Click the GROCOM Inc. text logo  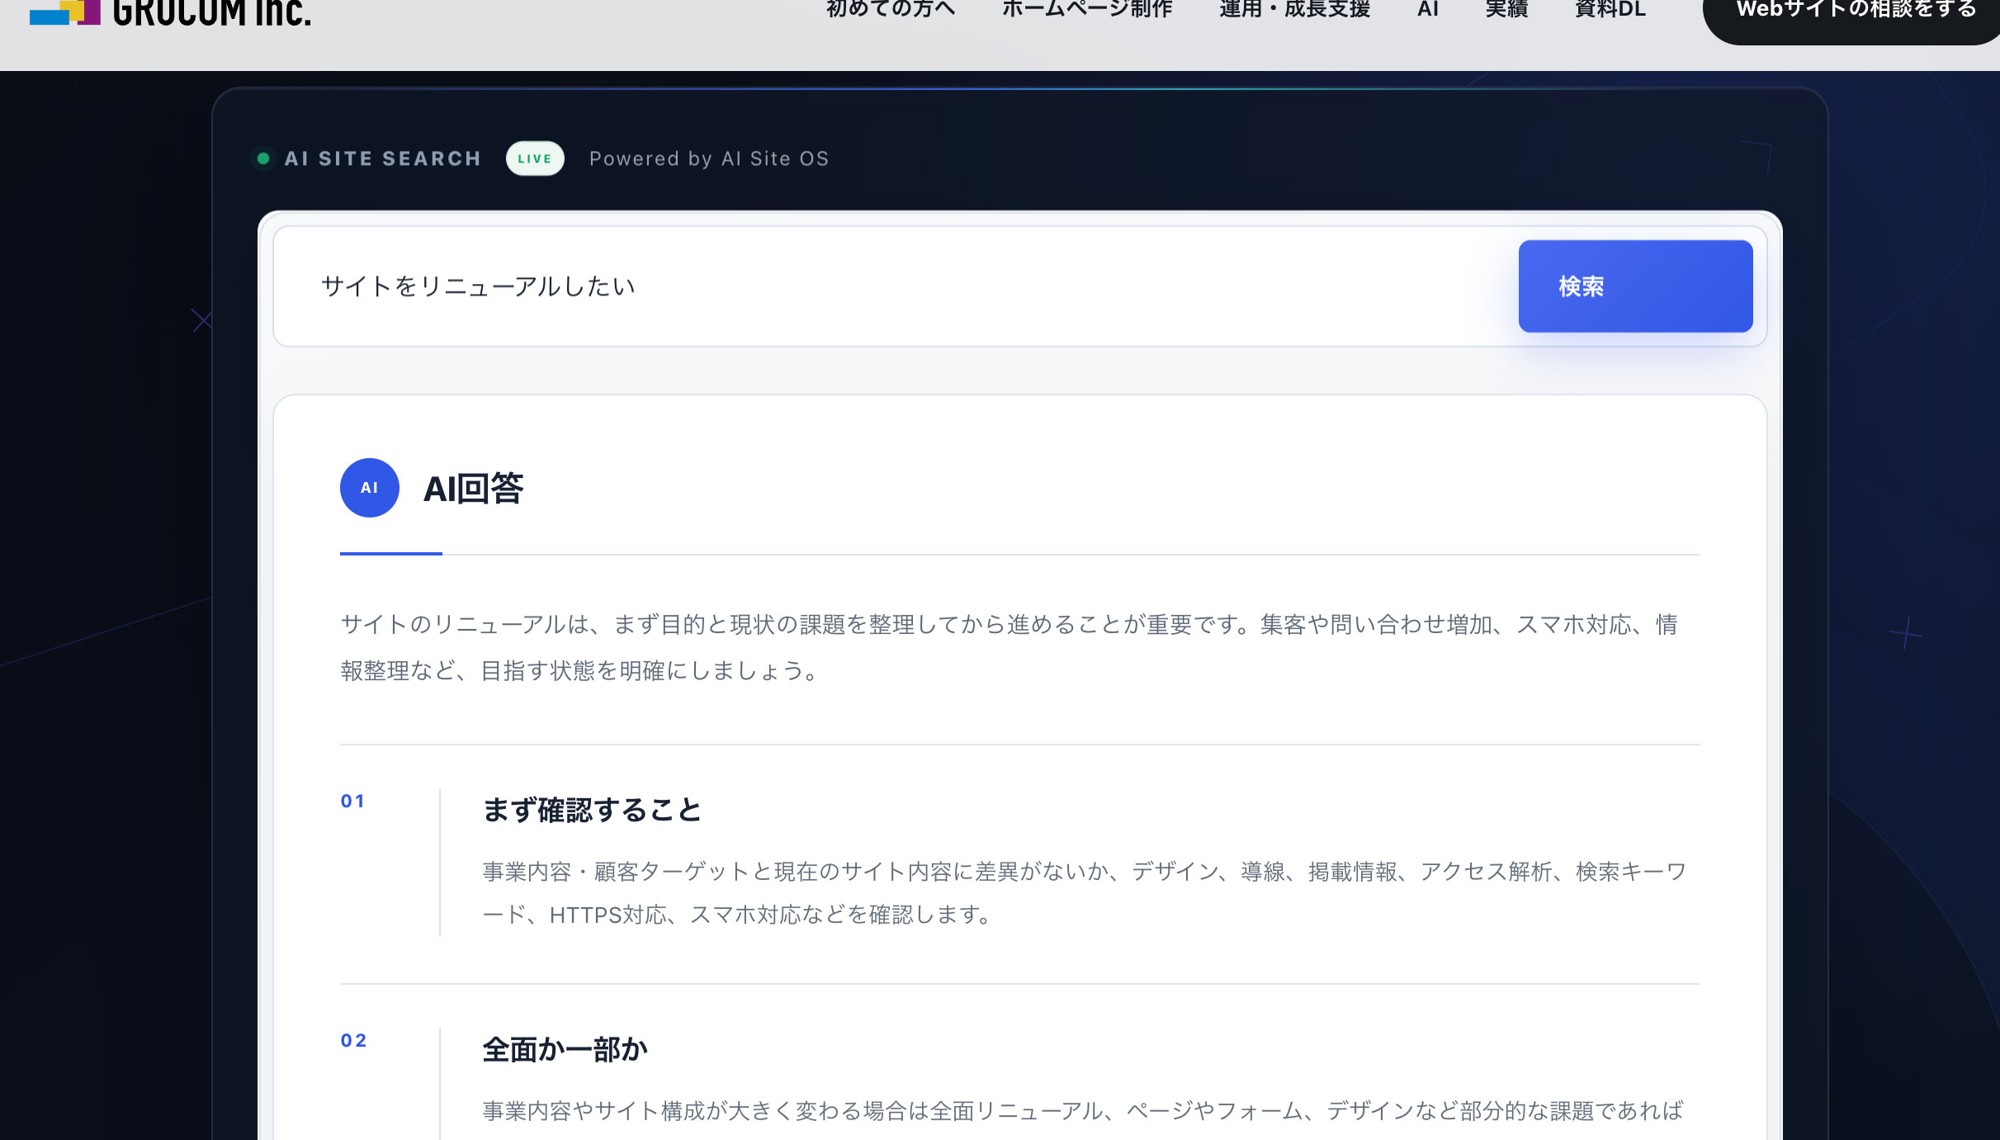coord(211,12)
